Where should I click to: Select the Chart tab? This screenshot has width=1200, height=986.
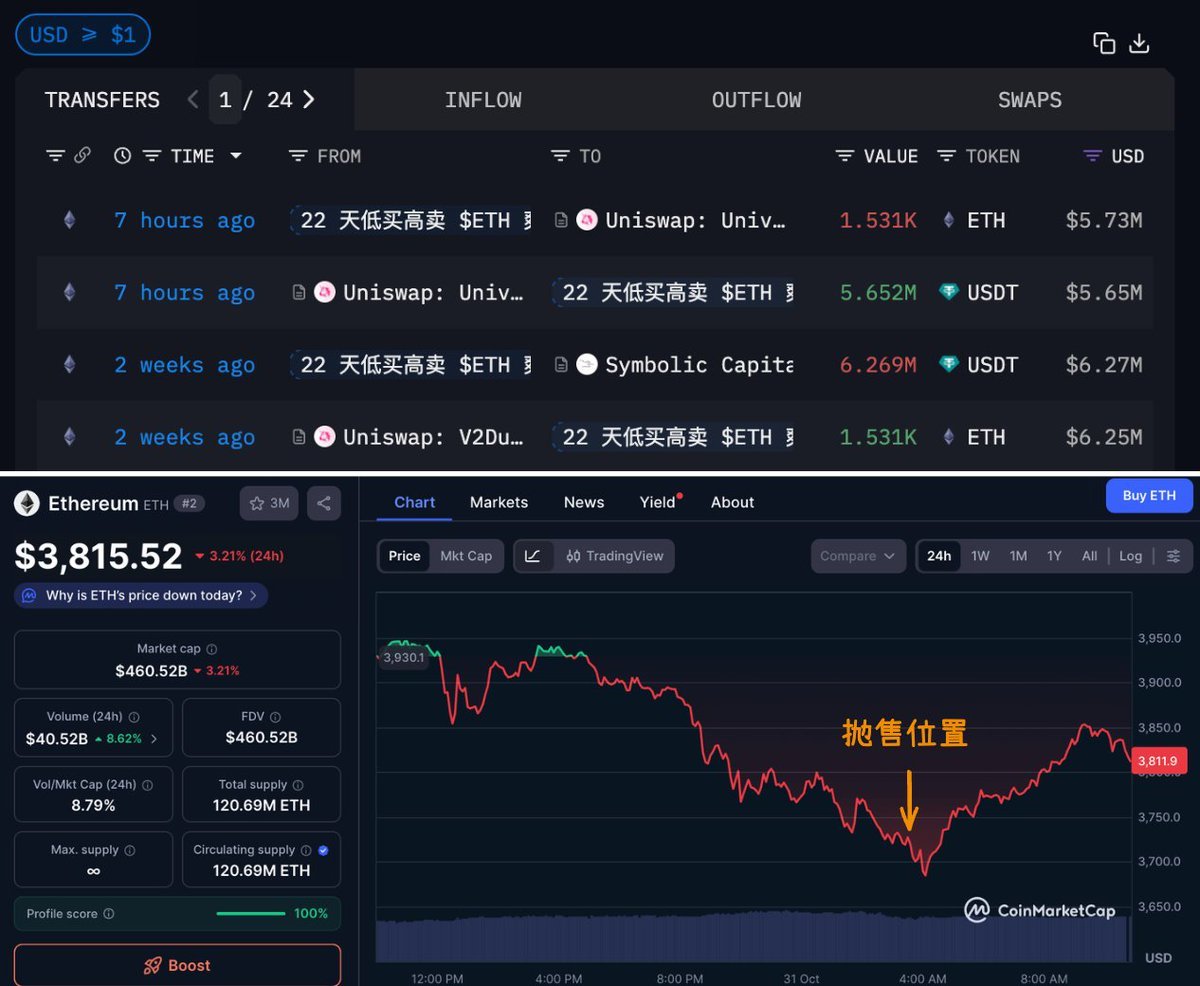pyautogui.click(x=414, y=502)
